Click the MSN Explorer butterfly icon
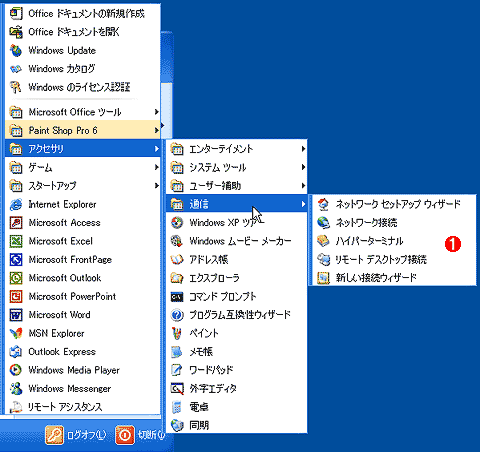This screenshot has width=480, height=452. click(16, 333)
